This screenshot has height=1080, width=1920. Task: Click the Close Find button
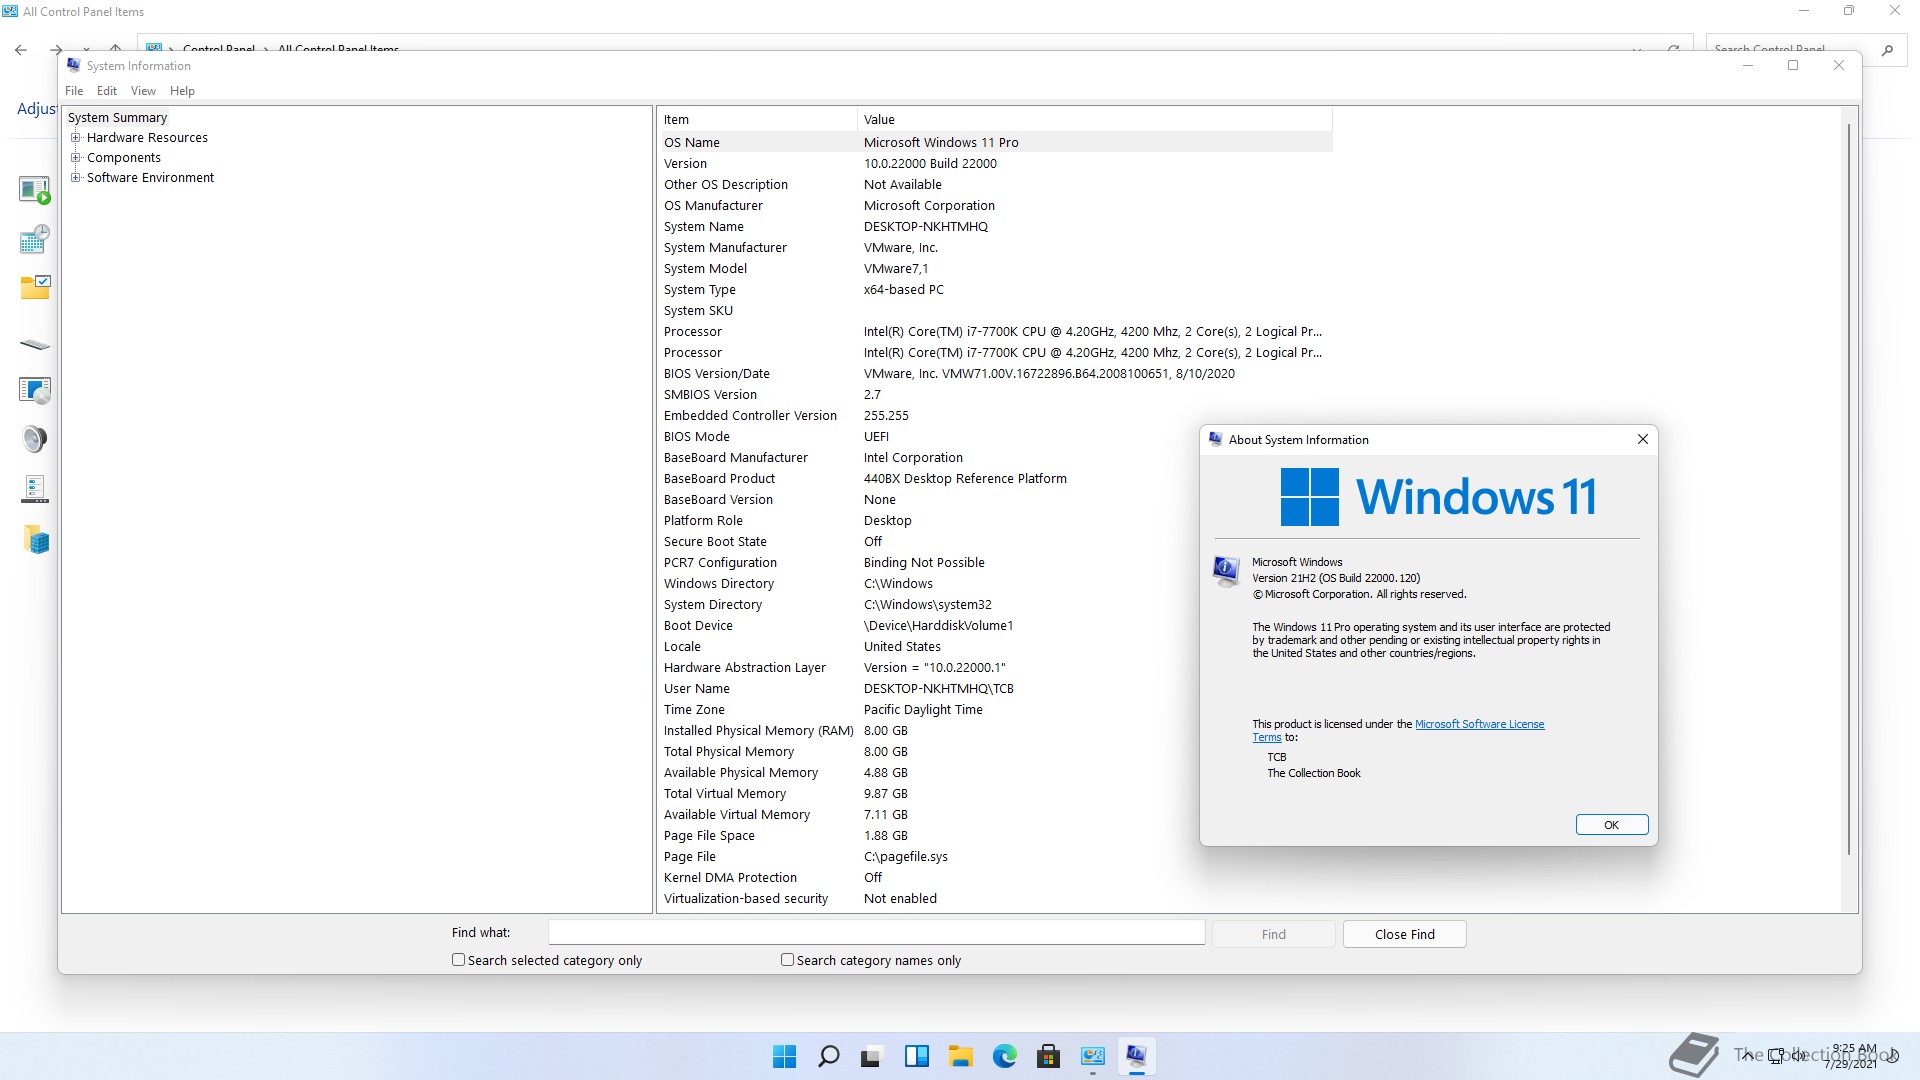pyautogui.click(x=1404, y=934)
